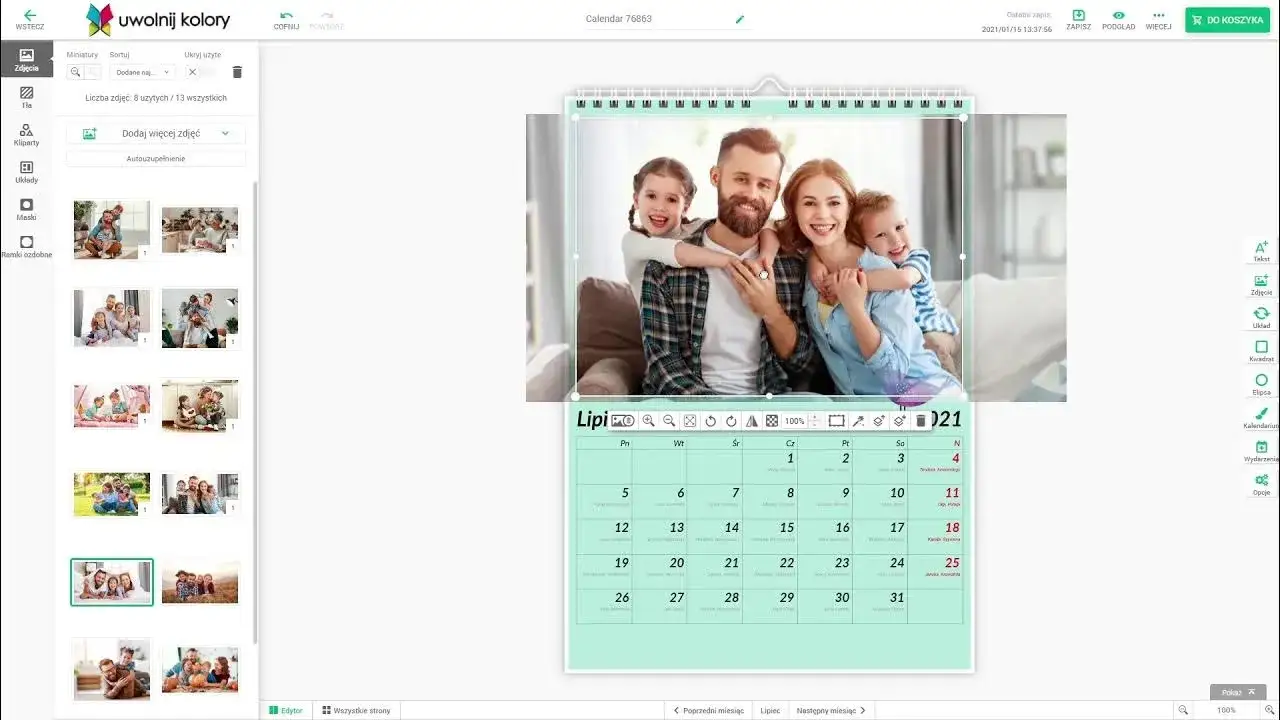Select the highlighted family-on-bed thumbnail
1280x720 pixels.
click(112, 582)
